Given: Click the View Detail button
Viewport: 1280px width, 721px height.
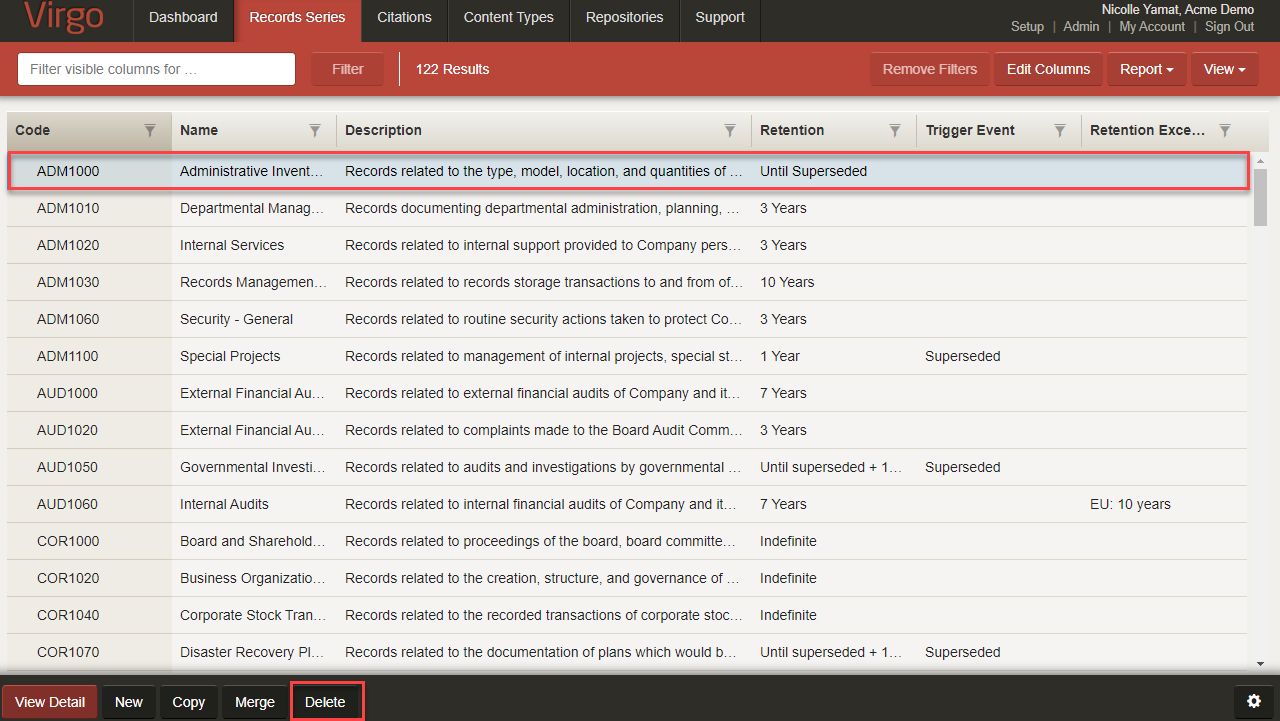Looking at the screenshot, I should pyautogui.click(x=50, y=702).
